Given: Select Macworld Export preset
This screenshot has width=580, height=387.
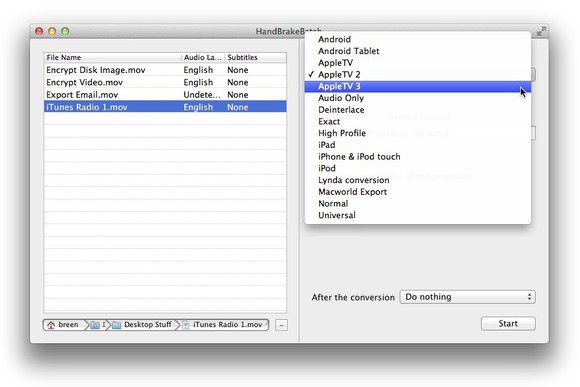Looking at the screenshot, I should (x=418, y=192).
